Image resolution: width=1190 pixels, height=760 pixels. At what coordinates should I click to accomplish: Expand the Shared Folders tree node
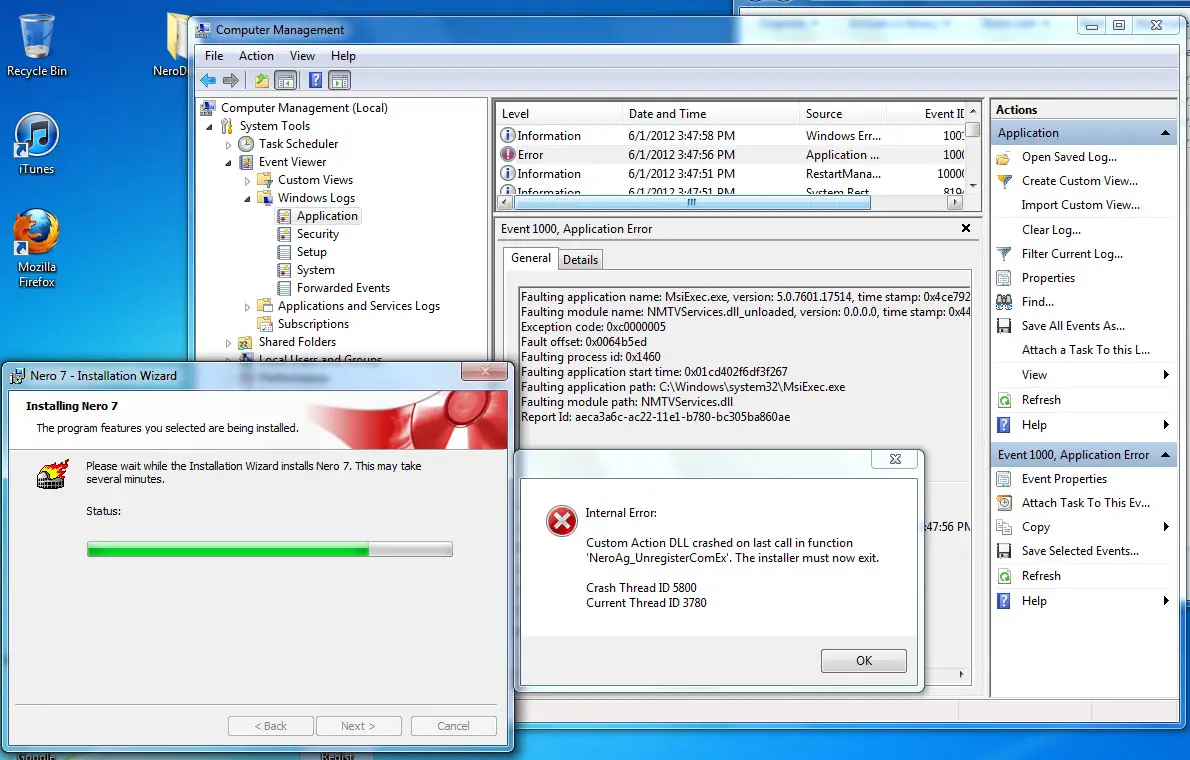[228, 343]
